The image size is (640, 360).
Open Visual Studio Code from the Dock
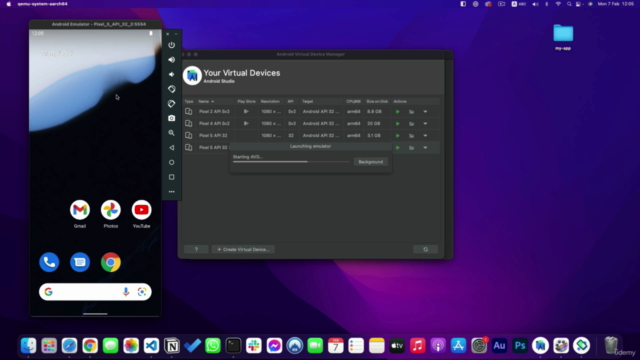pyautogui.click(x=151, y=346)
